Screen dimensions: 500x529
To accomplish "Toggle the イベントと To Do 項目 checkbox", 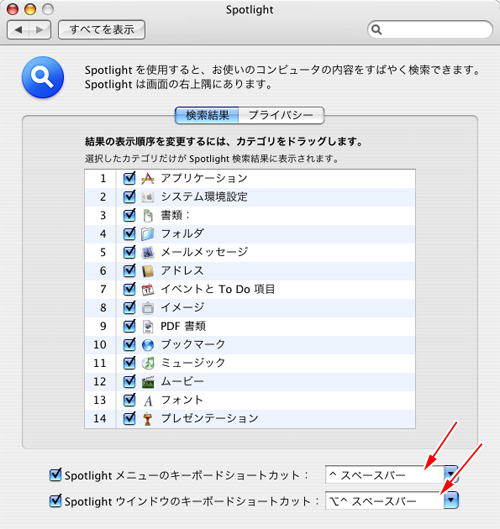I will (129, 289).
